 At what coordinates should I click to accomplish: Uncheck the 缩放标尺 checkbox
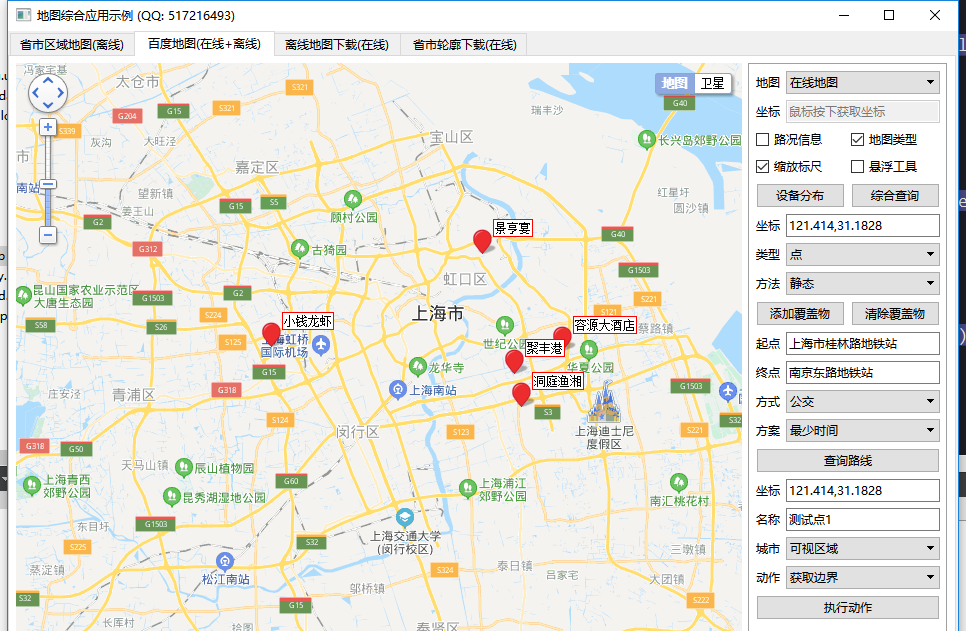763,166
